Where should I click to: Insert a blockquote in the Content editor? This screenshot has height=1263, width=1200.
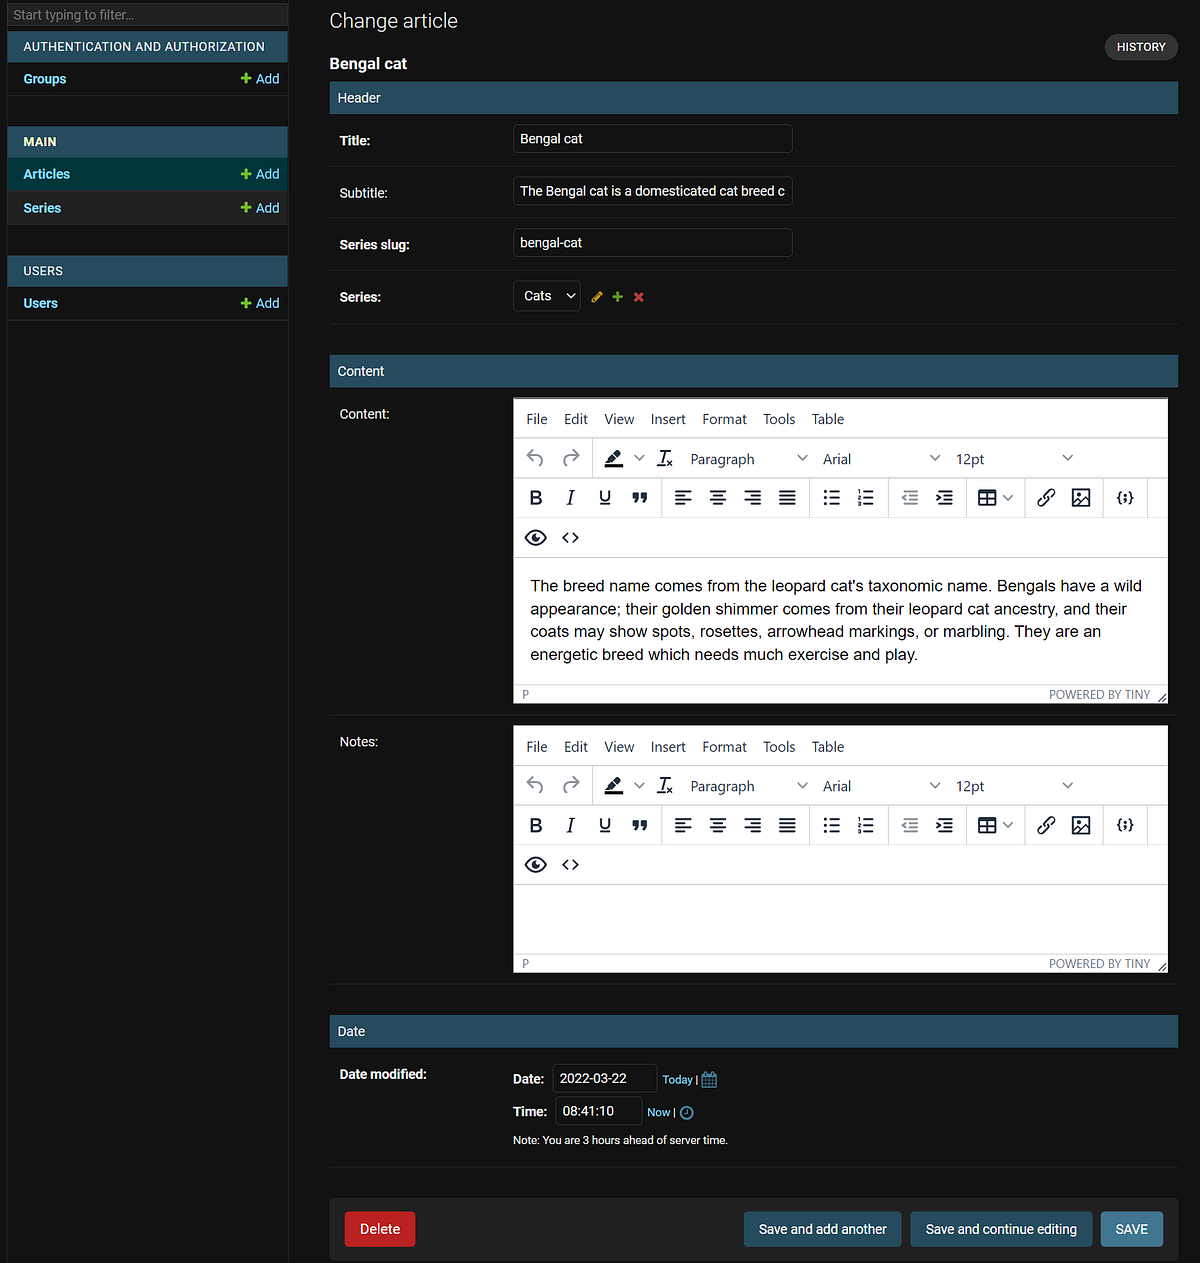pos(640,497)
